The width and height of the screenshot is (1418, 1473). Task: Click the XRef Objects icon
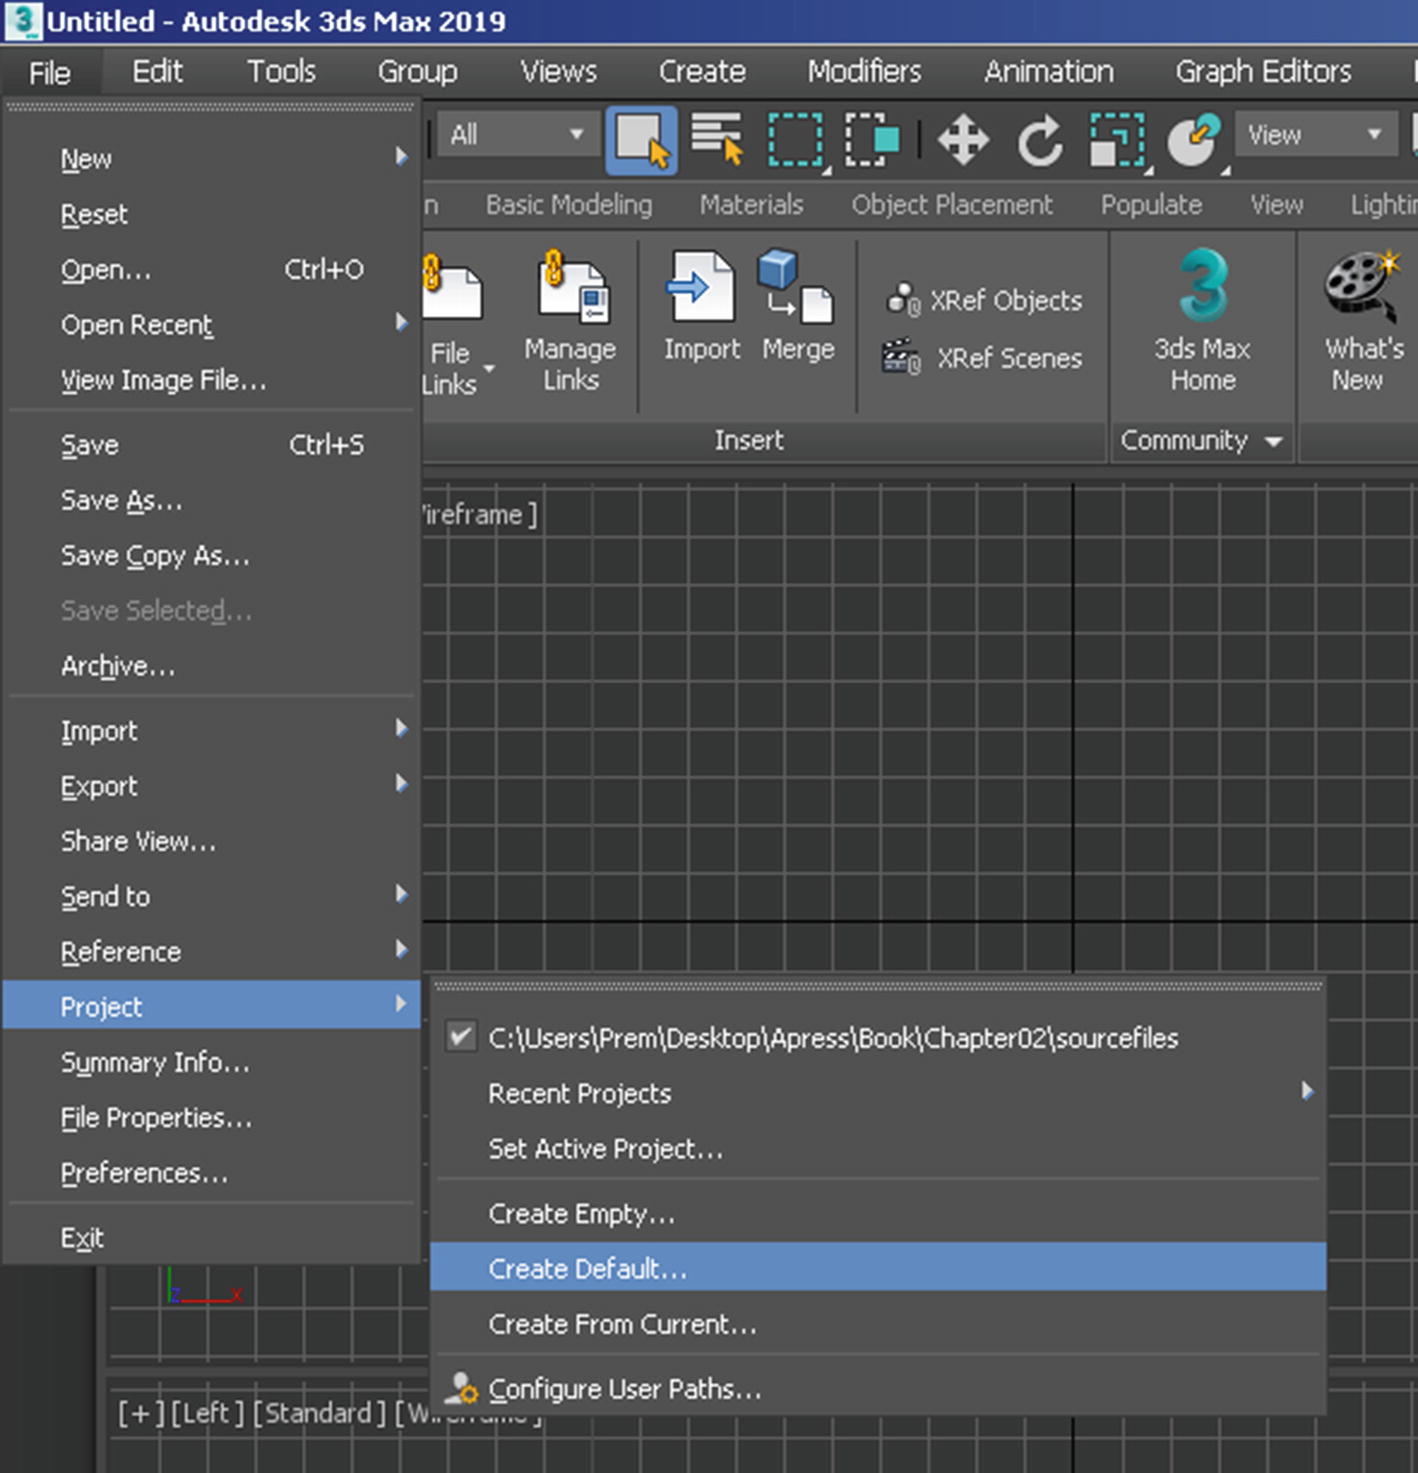(x=904, y=299)
